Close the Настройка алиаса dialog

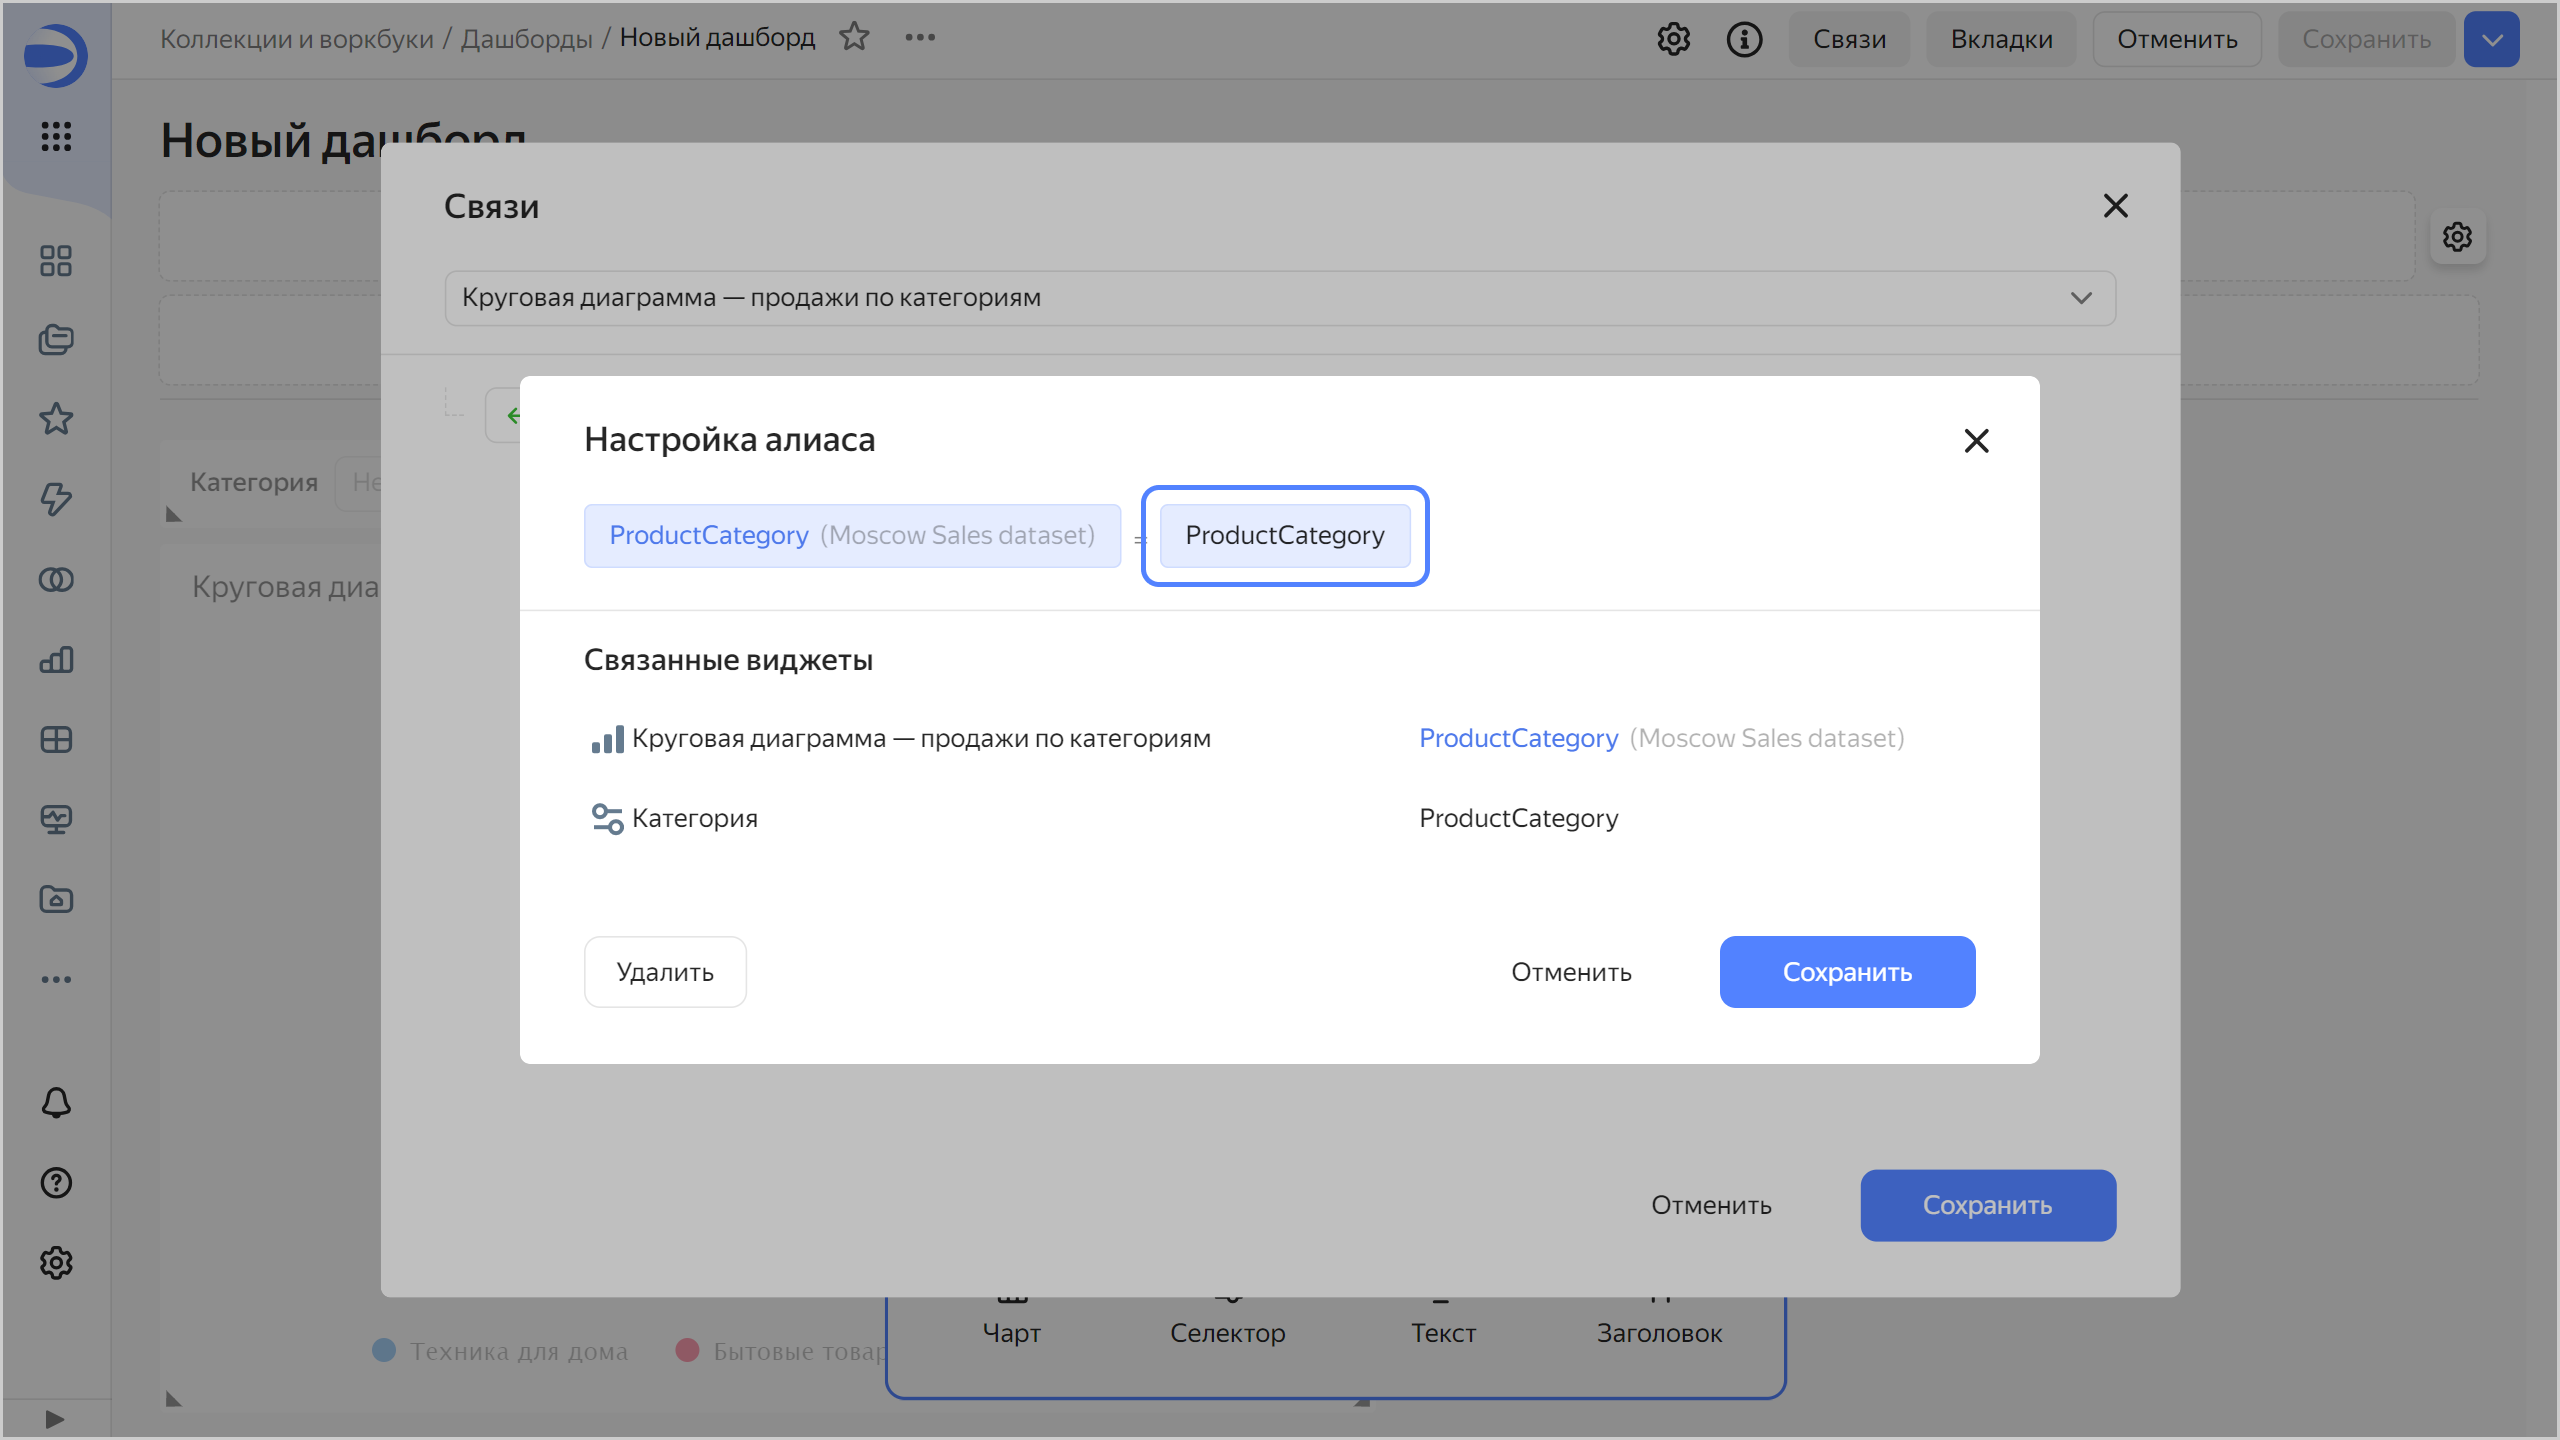point(1976,441)
